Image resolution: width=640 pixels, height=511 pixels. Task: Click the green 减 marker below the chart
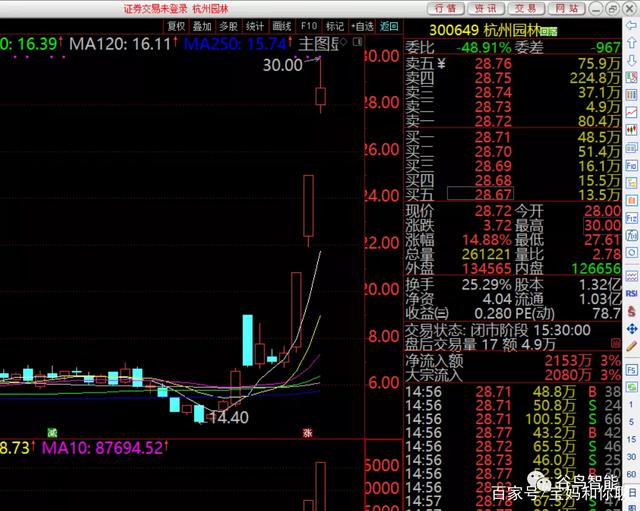pos(52,433)
